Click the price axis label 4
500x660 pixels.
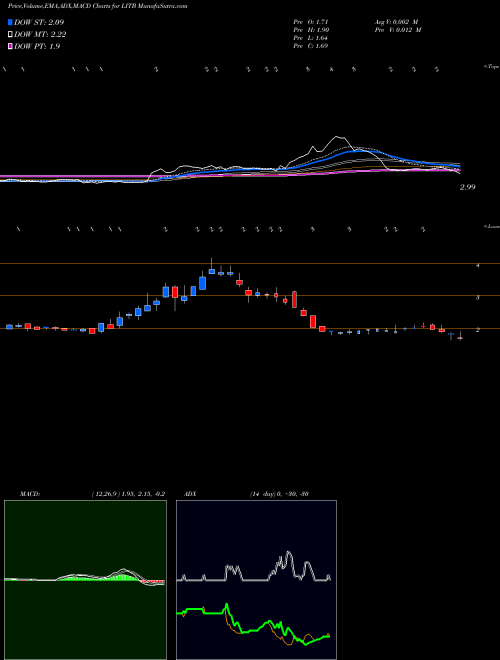477,266
